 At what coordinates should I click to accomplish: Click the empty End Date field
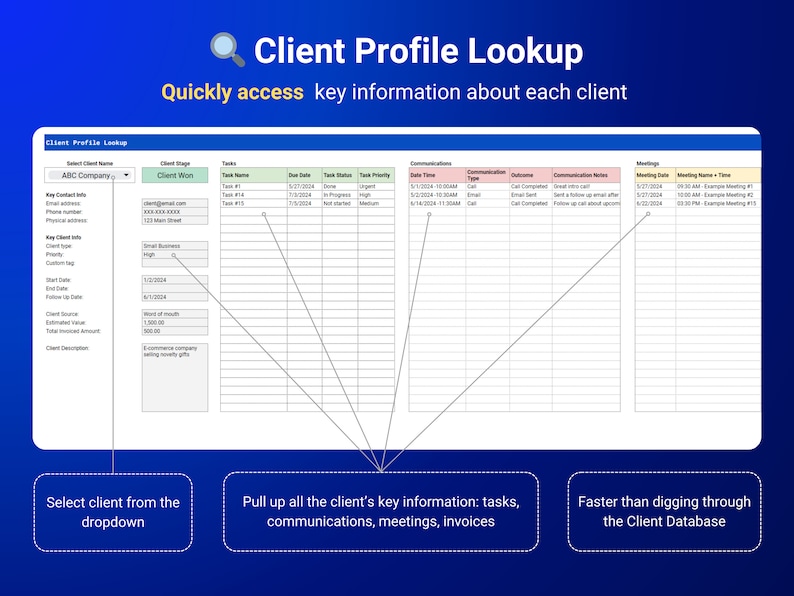coord(175,288)
